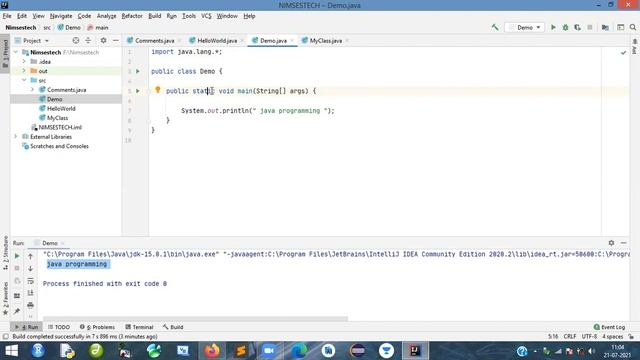This screenshot has height=360, width=640.
Task: Click the yellow light bulb intention icon
Action: click(158, 90)
